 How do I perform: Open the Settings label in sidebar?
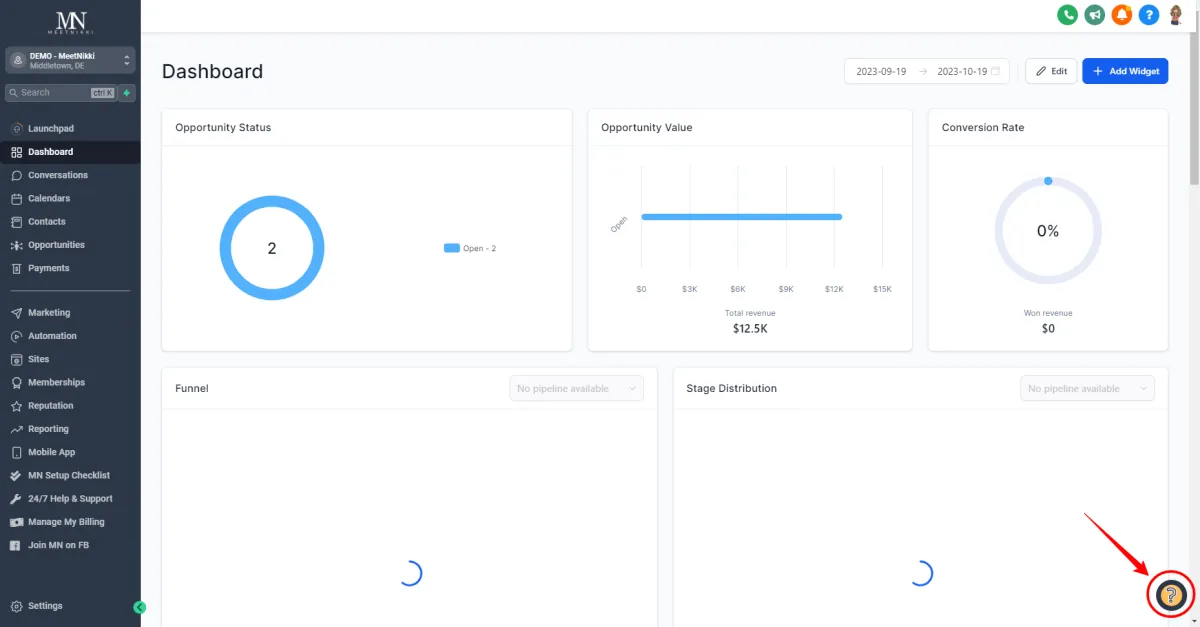(45, 606)
